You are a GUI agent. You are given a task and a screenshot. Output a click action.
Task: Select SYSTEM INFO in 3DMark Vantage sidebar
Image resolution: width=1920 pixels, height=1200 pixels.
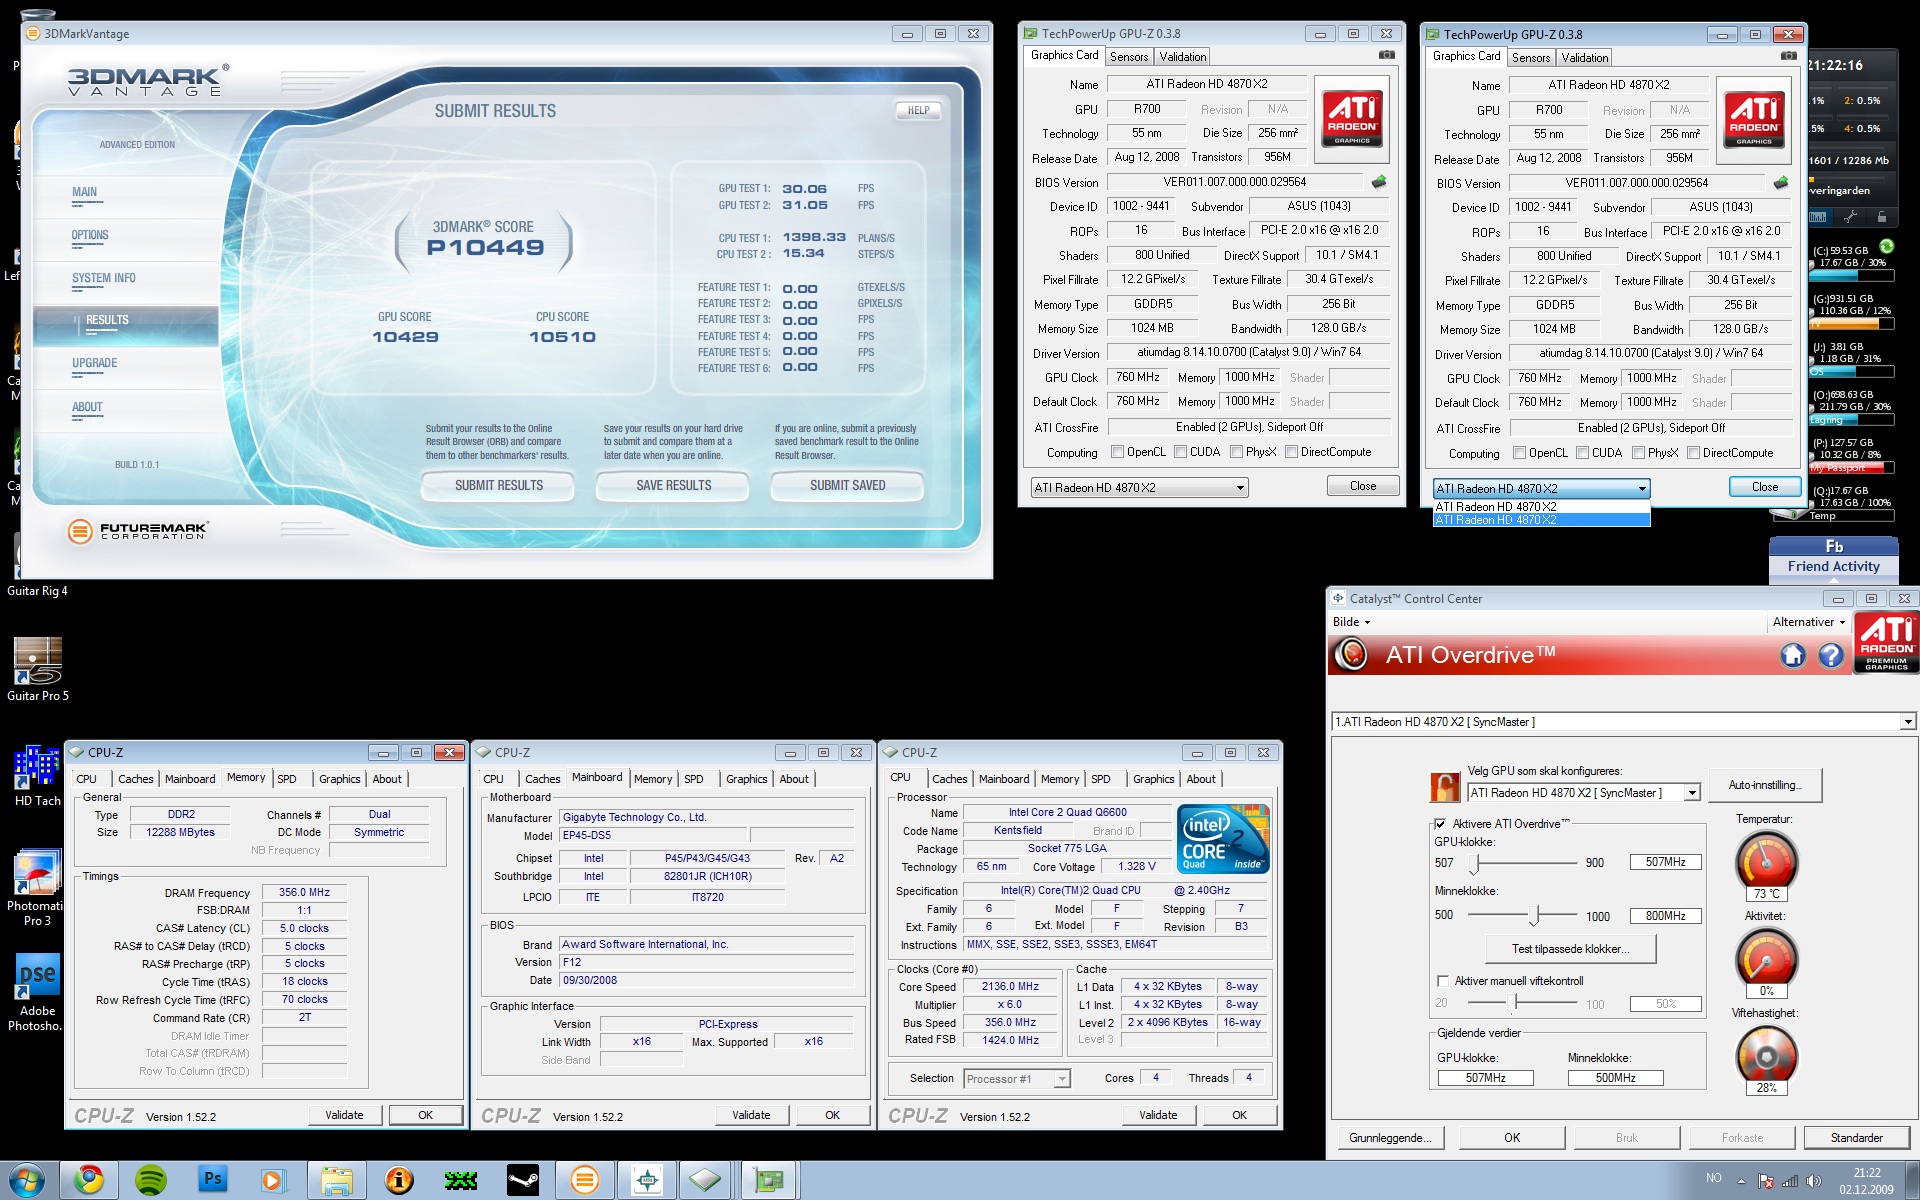[x=104, y=278]
